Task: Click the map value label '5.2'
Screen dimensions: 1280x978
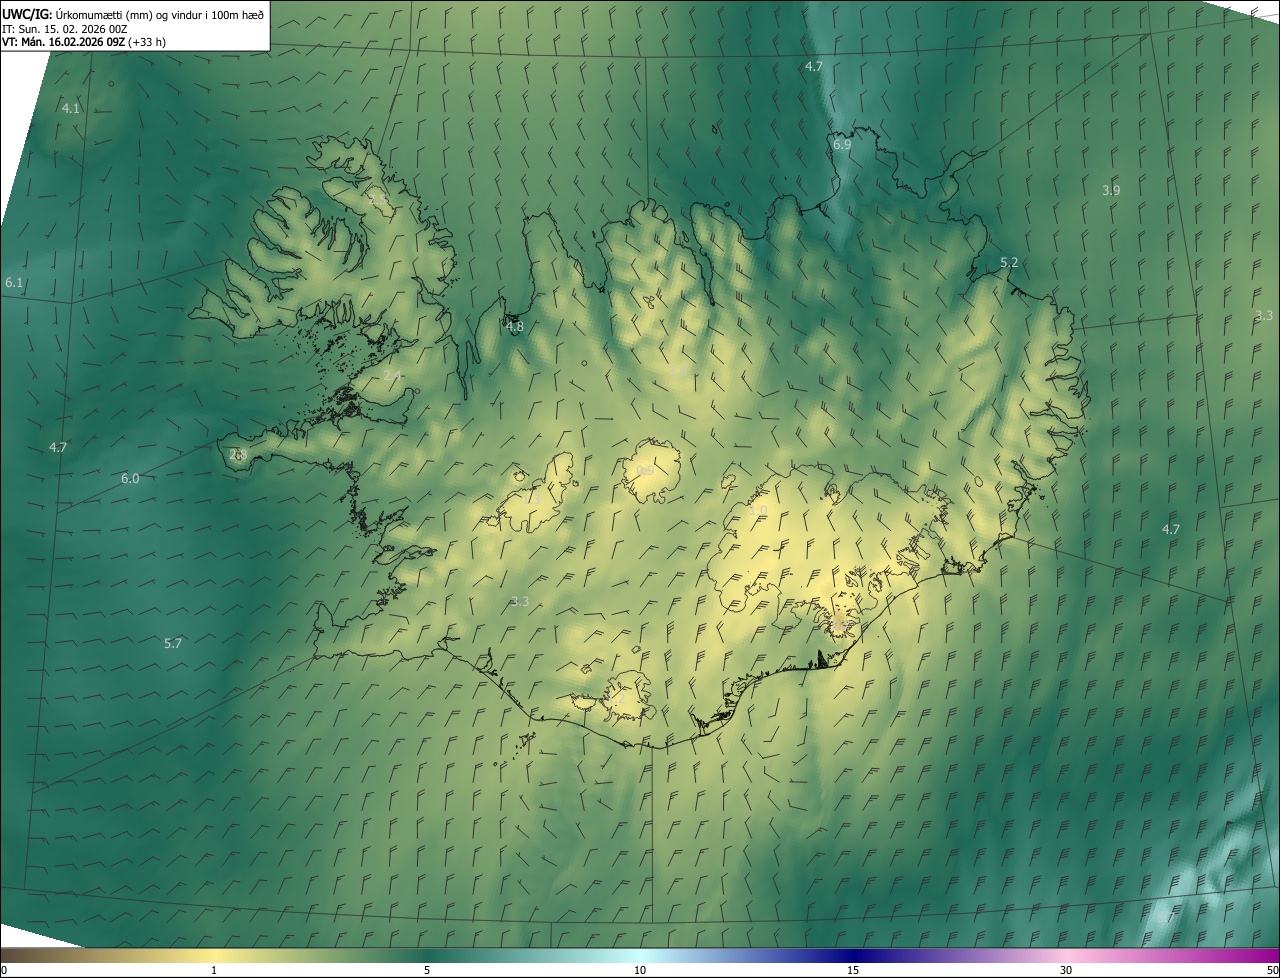Action: click(x=1009, y=262)
